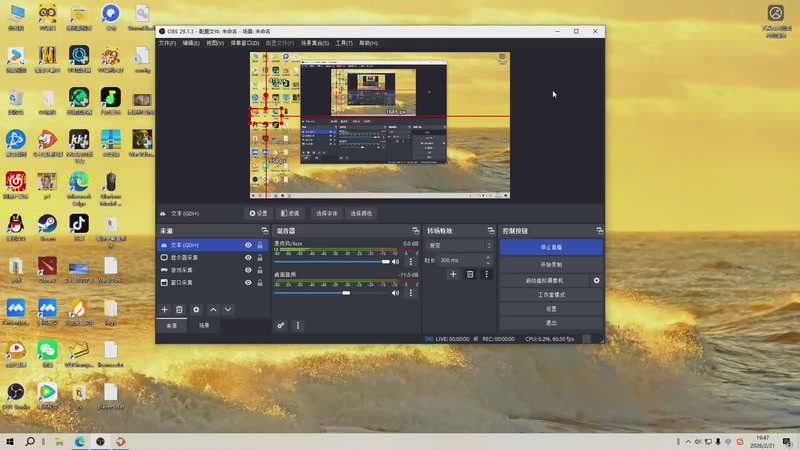The image size is (800, 450).
Task: Open the 帮助(H) menu
Action: tap(368, 43)
